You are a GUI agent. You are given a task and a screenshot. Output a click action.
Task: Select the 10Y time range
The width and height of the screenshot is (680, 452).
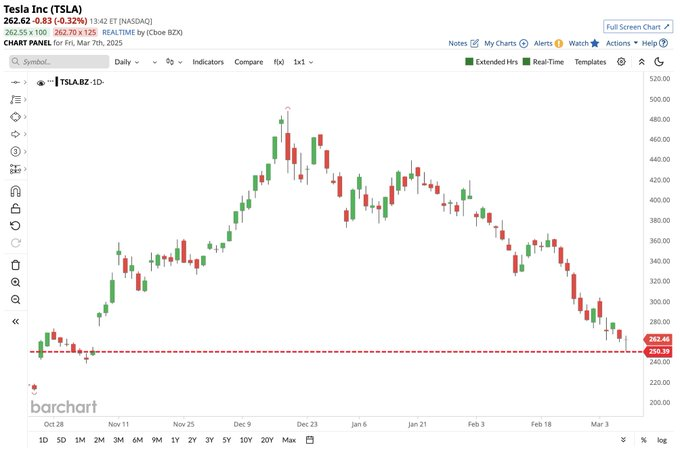[x=246, y=440]
